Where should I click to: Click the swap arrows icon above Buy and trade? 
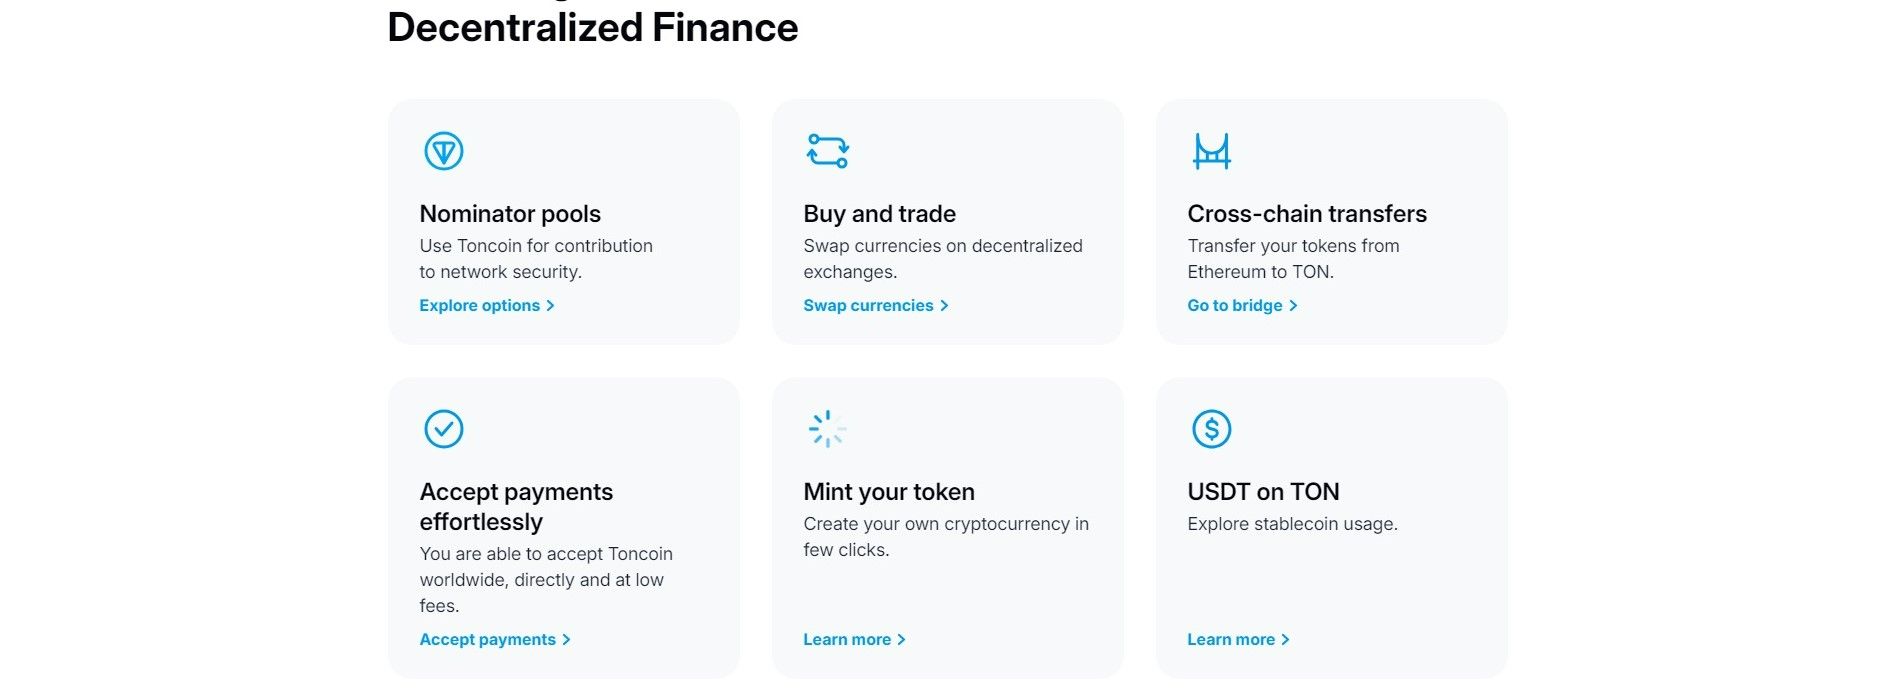point(827,151)
